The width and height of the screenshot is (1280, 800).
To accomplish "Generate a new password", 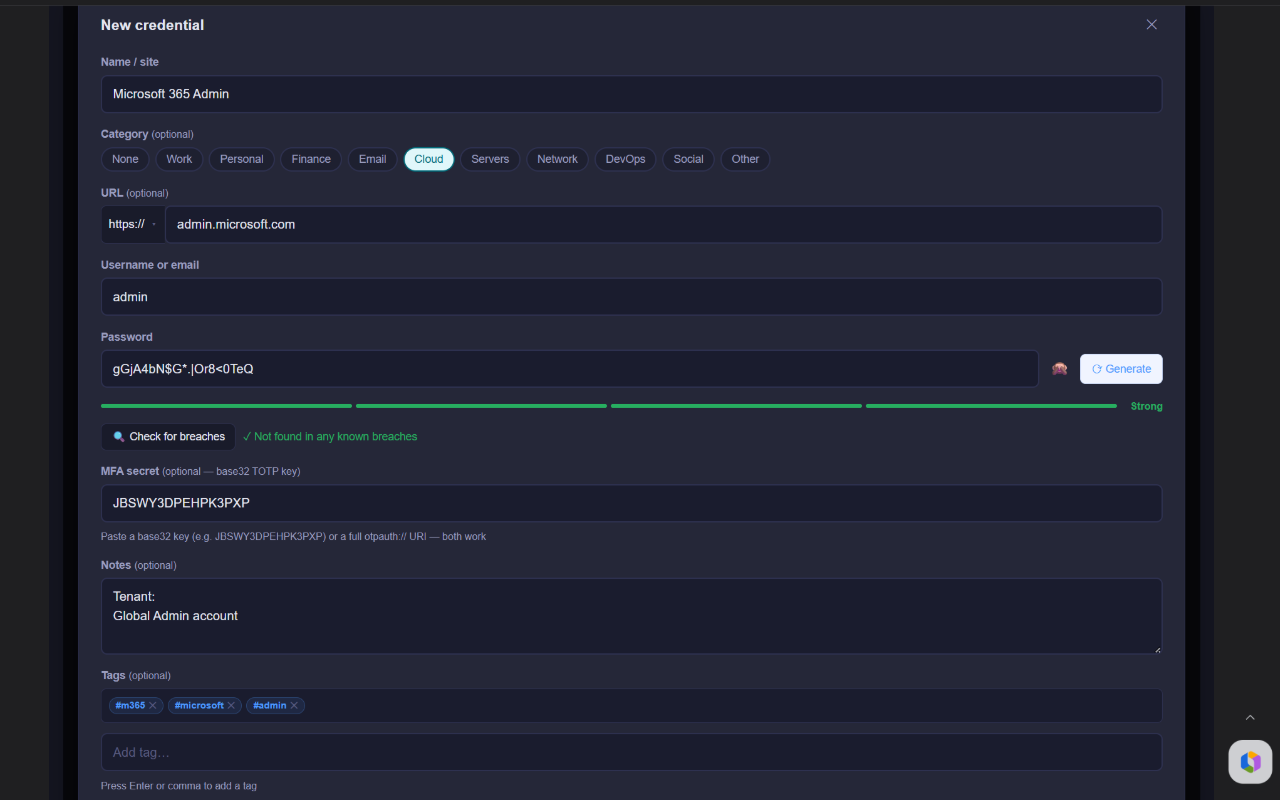I will 1121,369.
